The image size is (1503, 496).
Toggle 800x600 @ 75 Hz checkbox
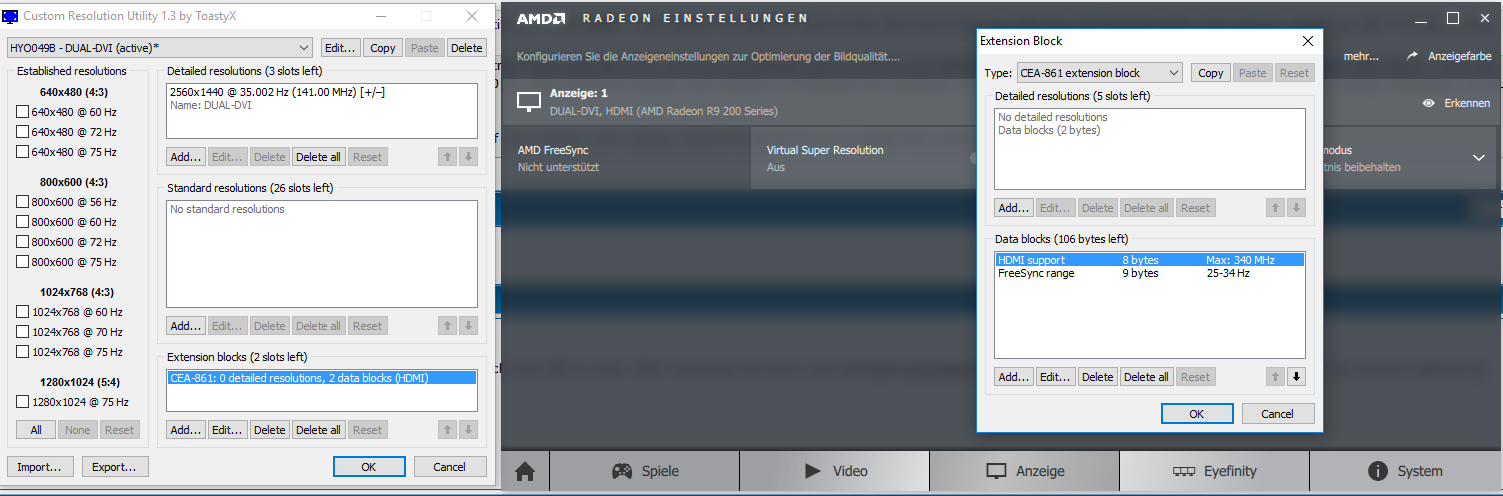[x=23, y=262]
